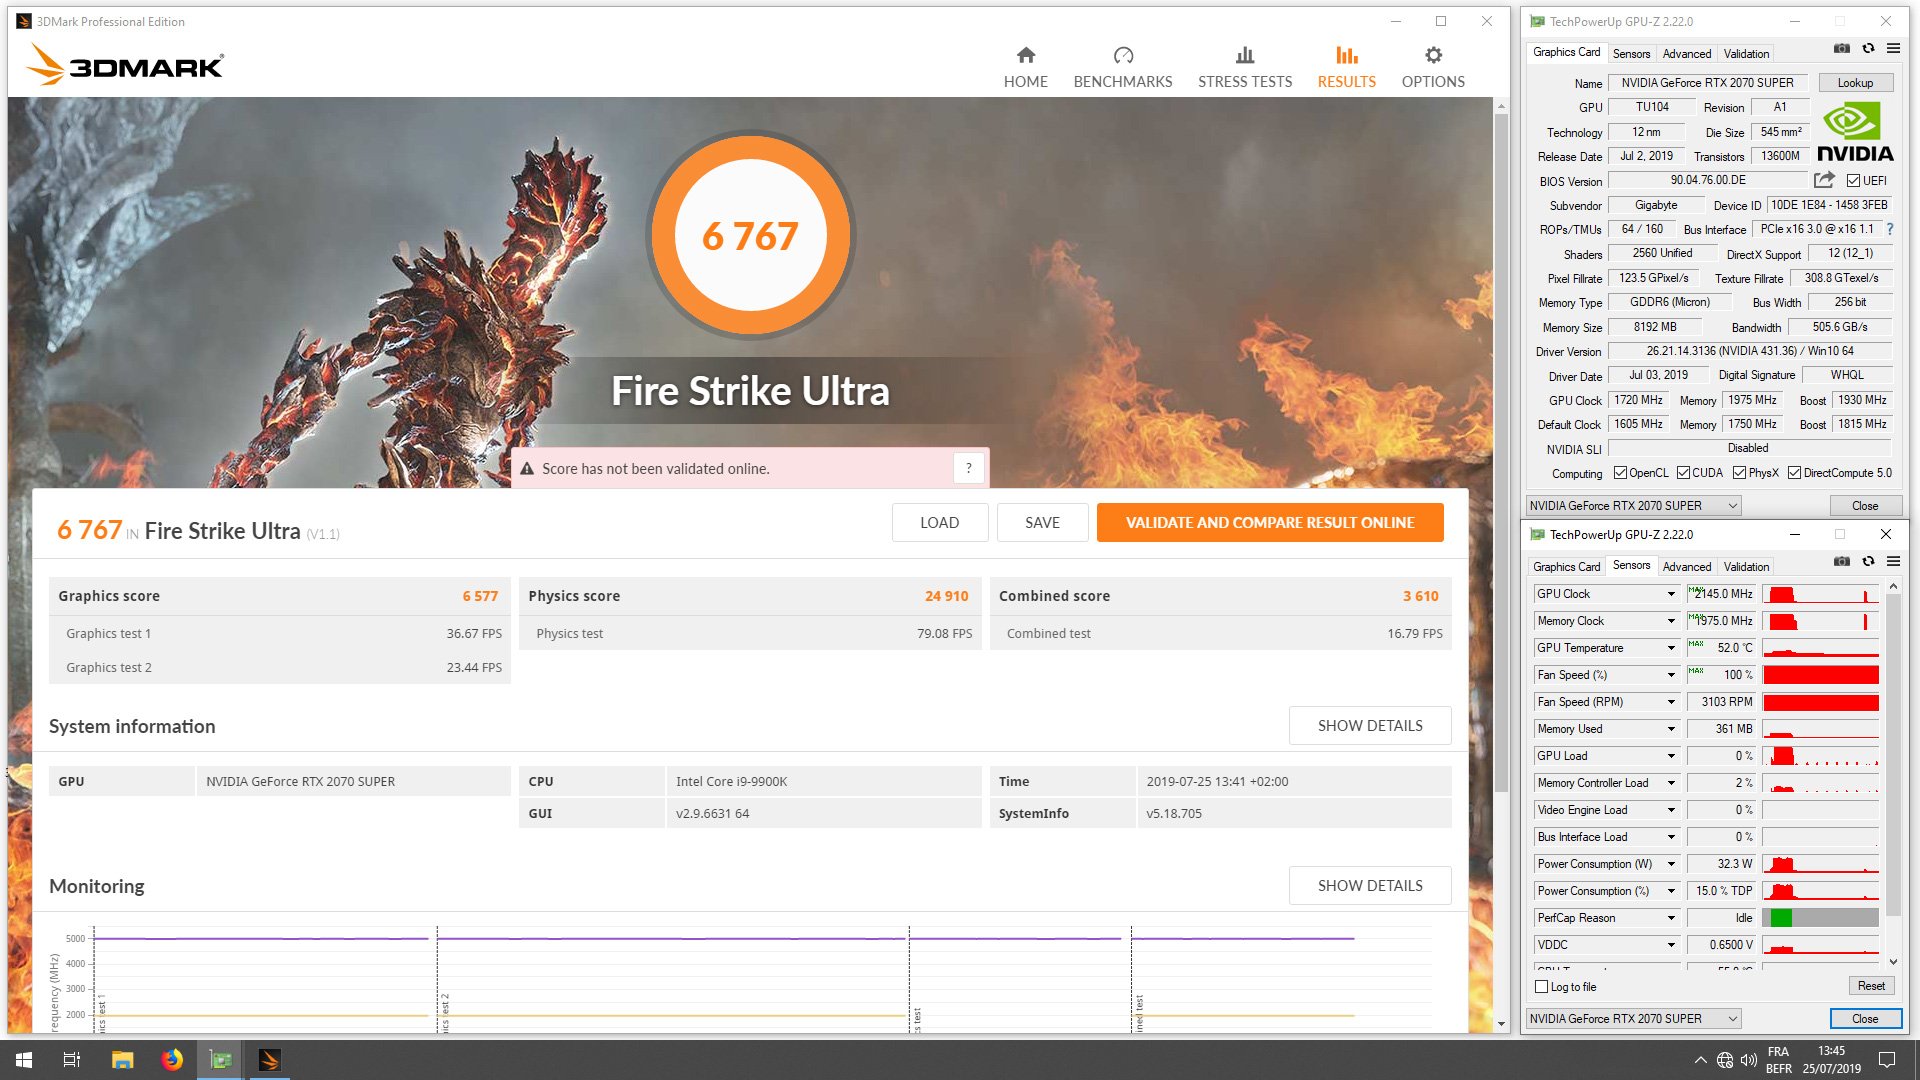Select the RESULTS bar-chart nav item
Viewport: 1920px width, 1080px height.
click(1346, 68)
